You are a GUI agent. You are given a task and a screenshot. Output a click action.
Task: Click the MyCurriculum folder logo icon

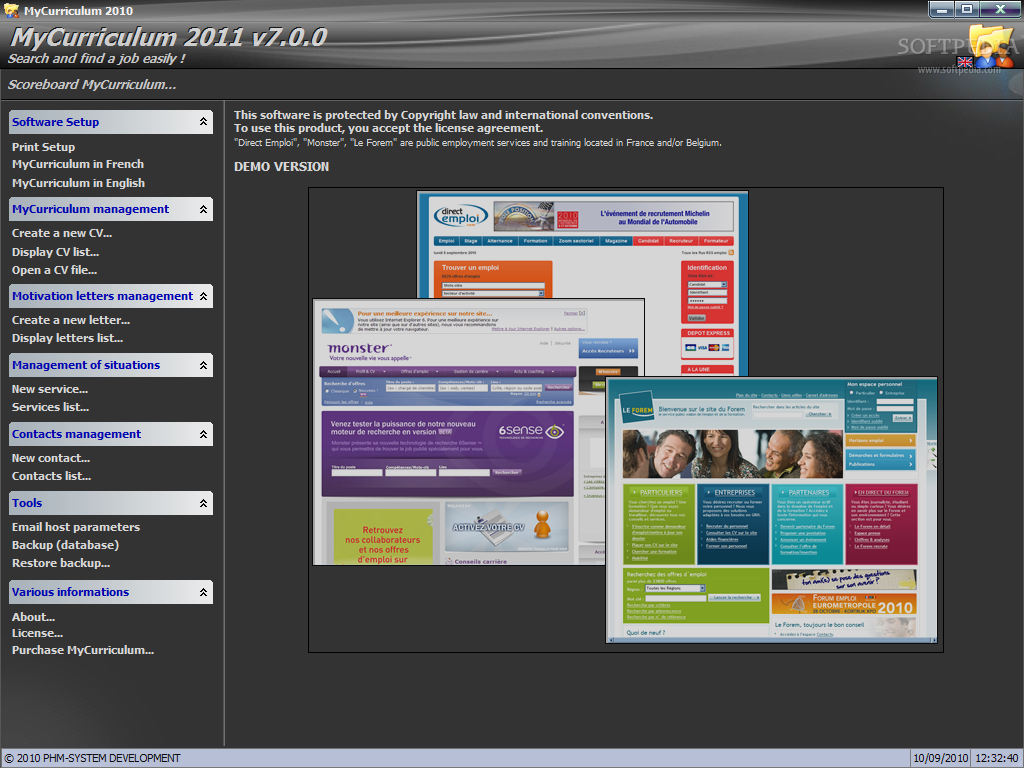(991, 46)
